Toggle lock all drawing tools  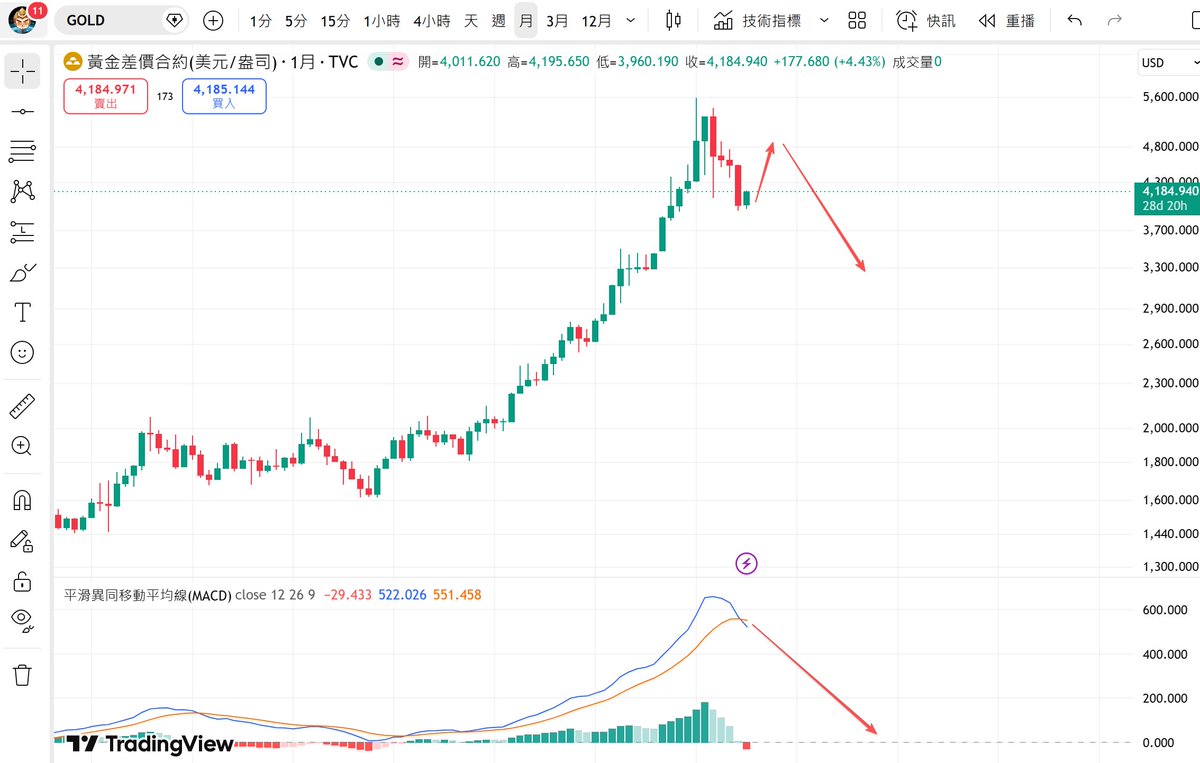22,580
